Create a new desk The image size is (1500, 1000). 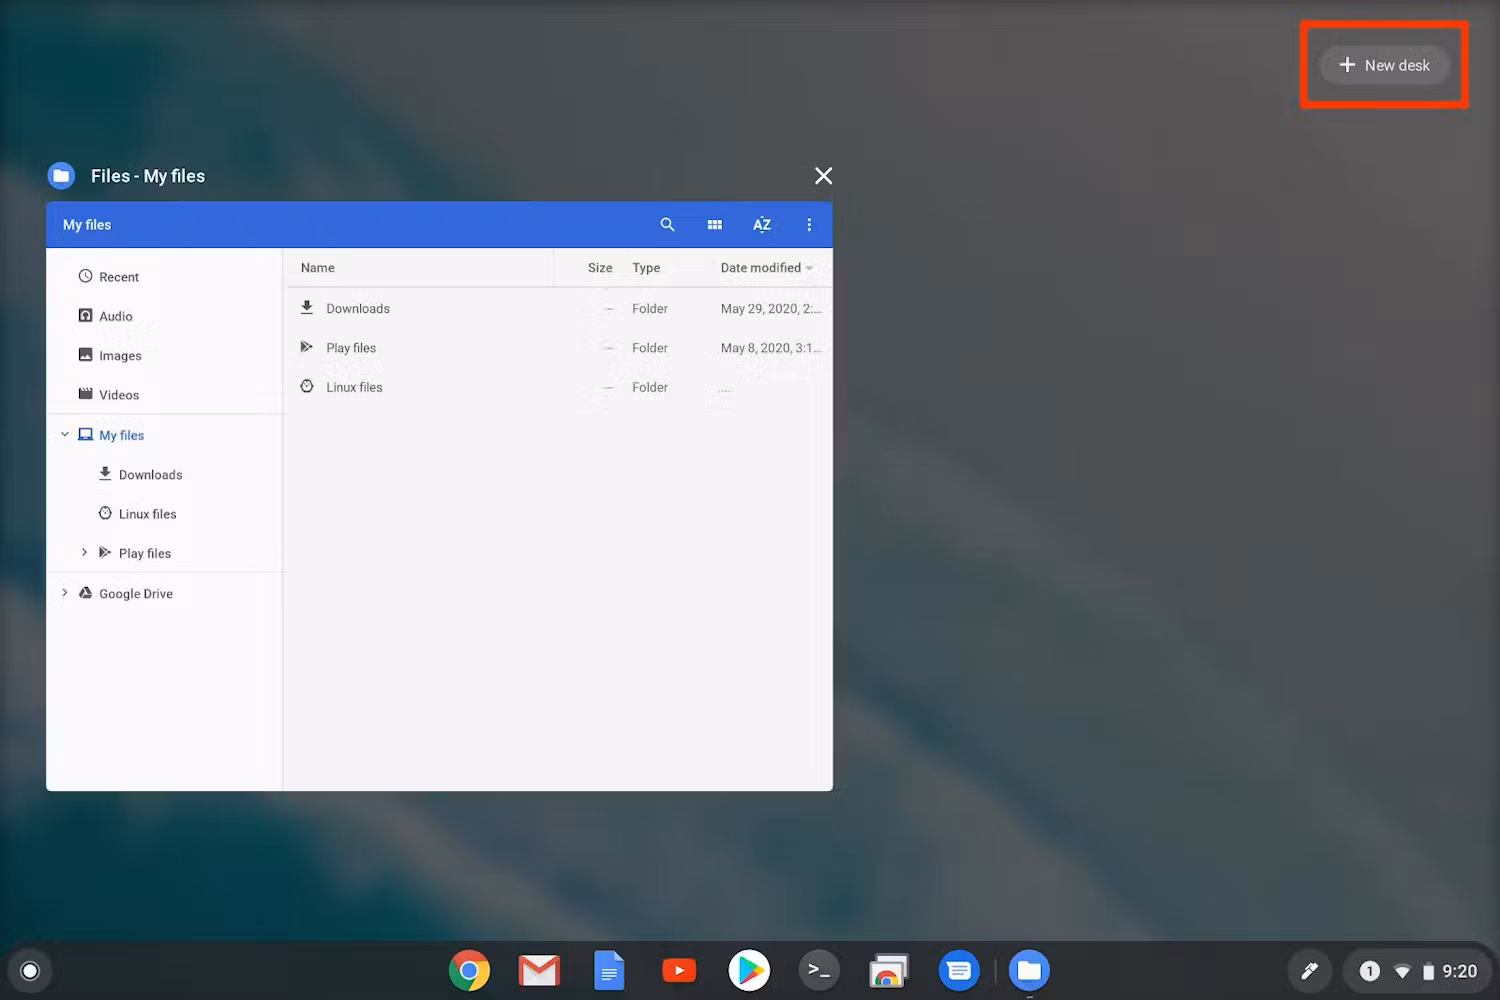[1384, 64]
